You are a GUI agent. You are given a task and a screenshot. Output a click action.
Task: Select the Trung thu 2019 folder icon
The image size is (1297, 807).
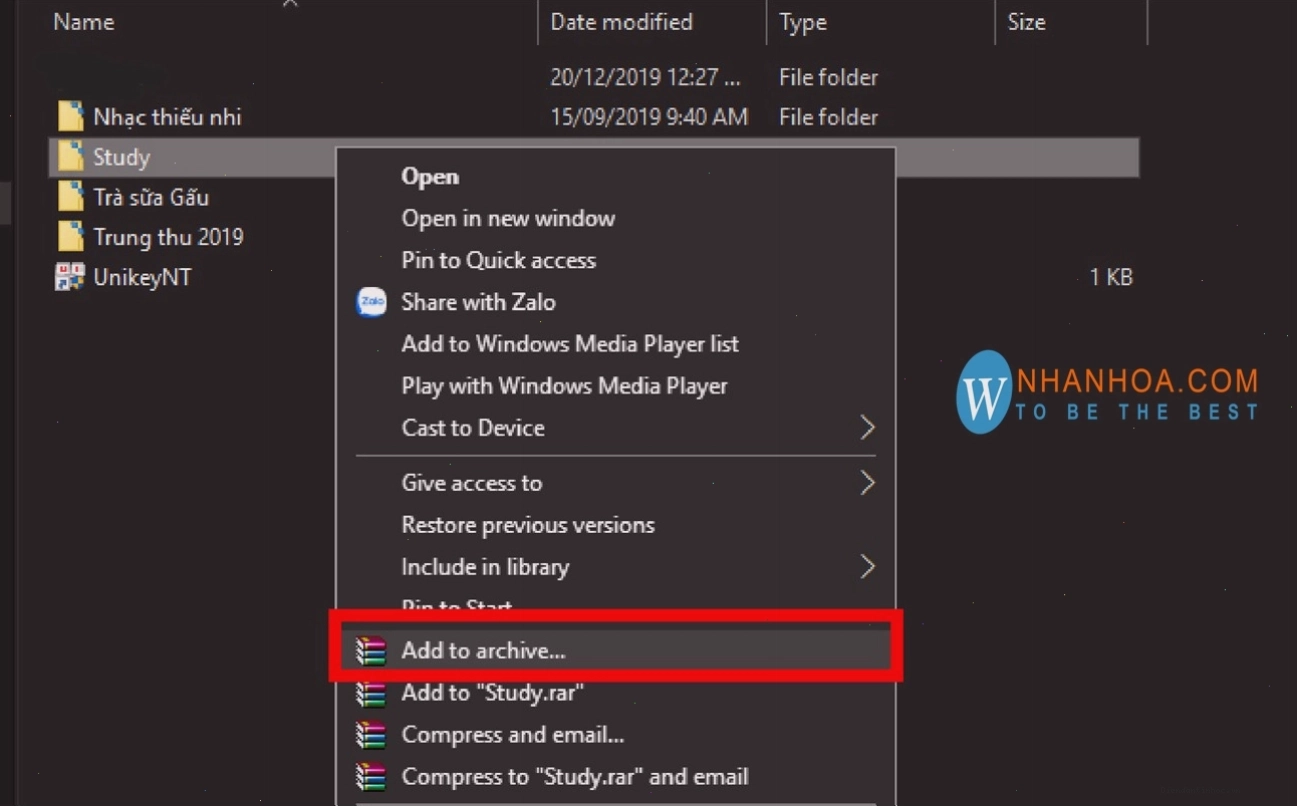pyautogui.click(x=70, y=237)
